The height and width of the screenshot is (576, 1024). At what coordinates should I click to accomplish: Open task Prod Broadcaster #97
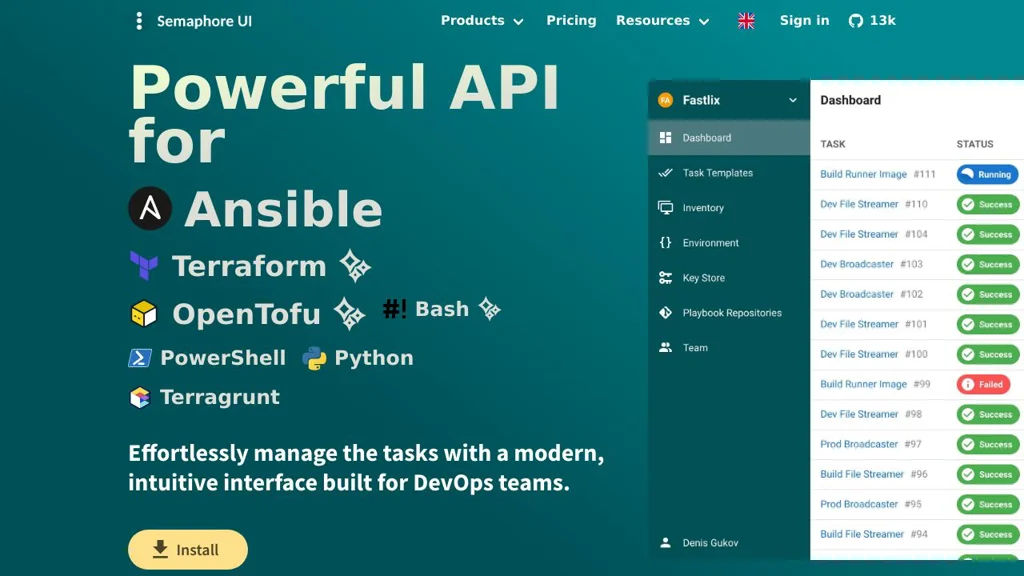pyautogui.click(x=871, y=445)
